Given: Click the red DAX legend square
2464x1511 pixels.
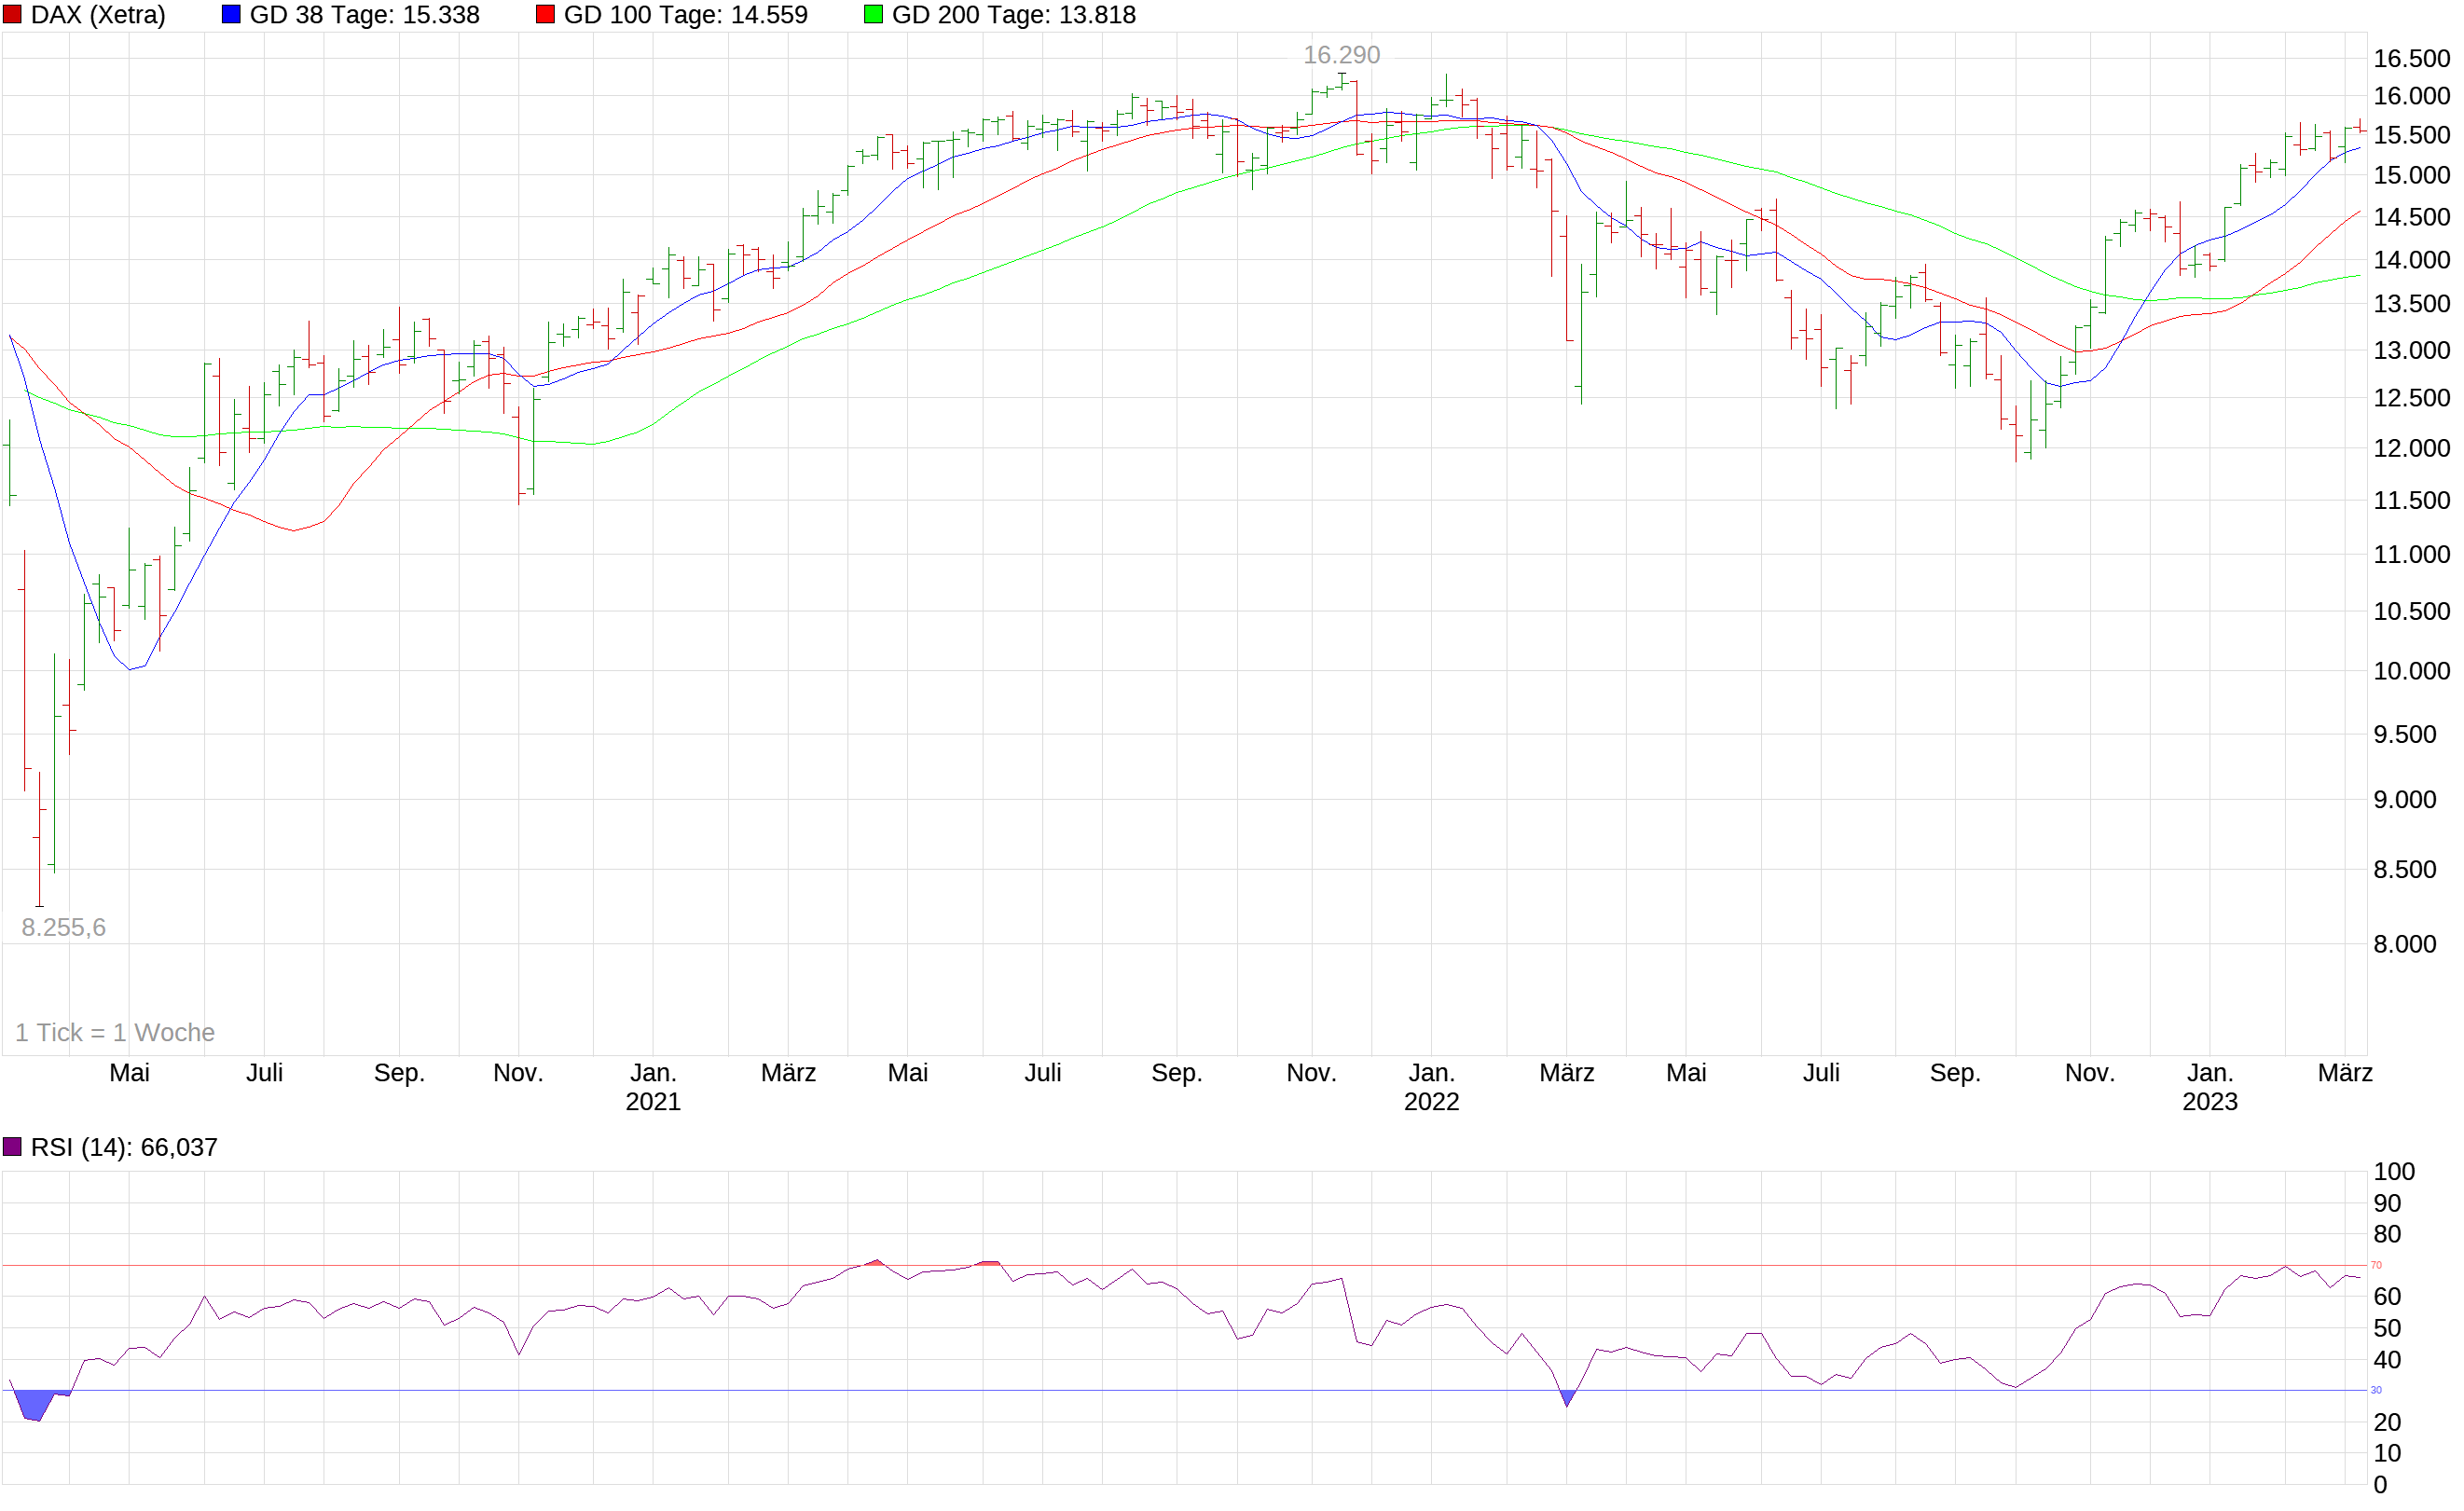Looking at the screenshot, I should coord(12,14).
